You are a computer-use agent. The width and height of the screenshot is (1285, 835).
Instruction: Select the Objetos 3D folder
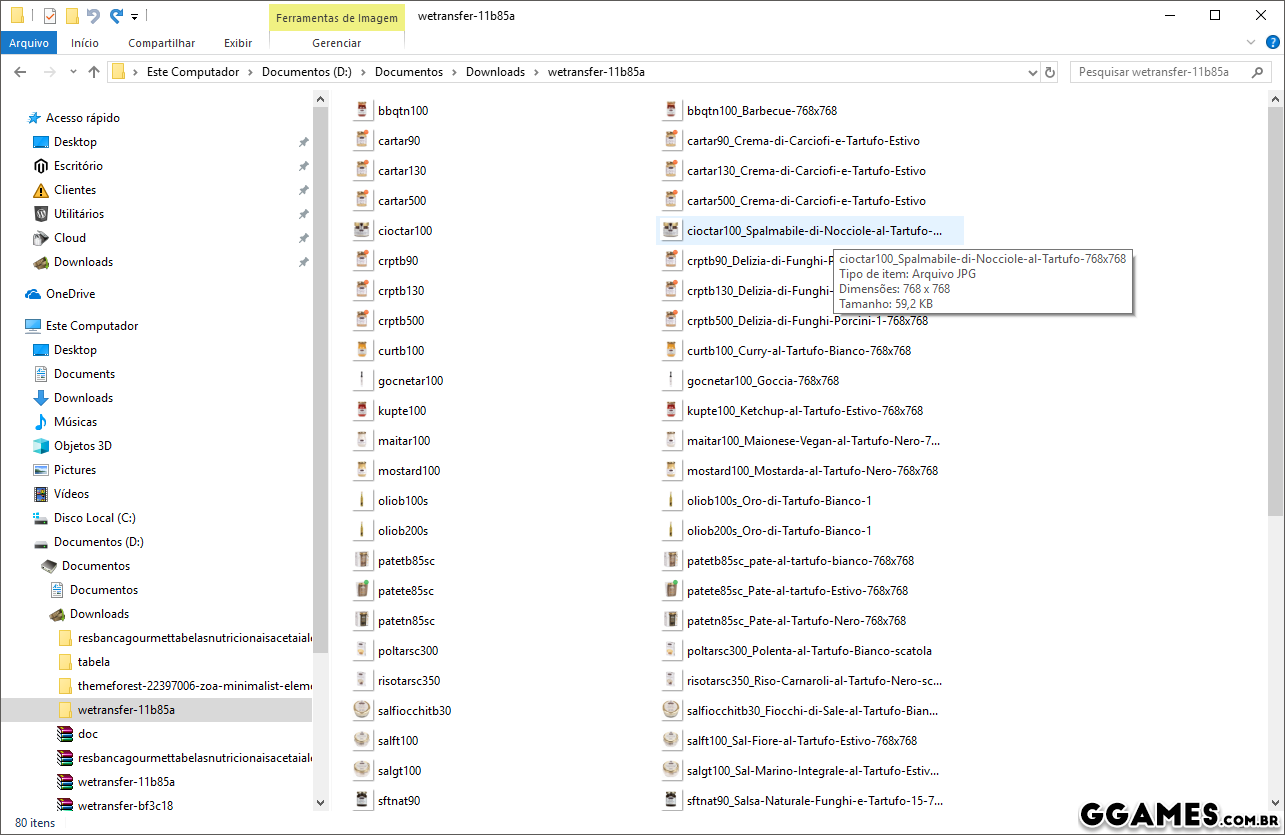(82, 446)
